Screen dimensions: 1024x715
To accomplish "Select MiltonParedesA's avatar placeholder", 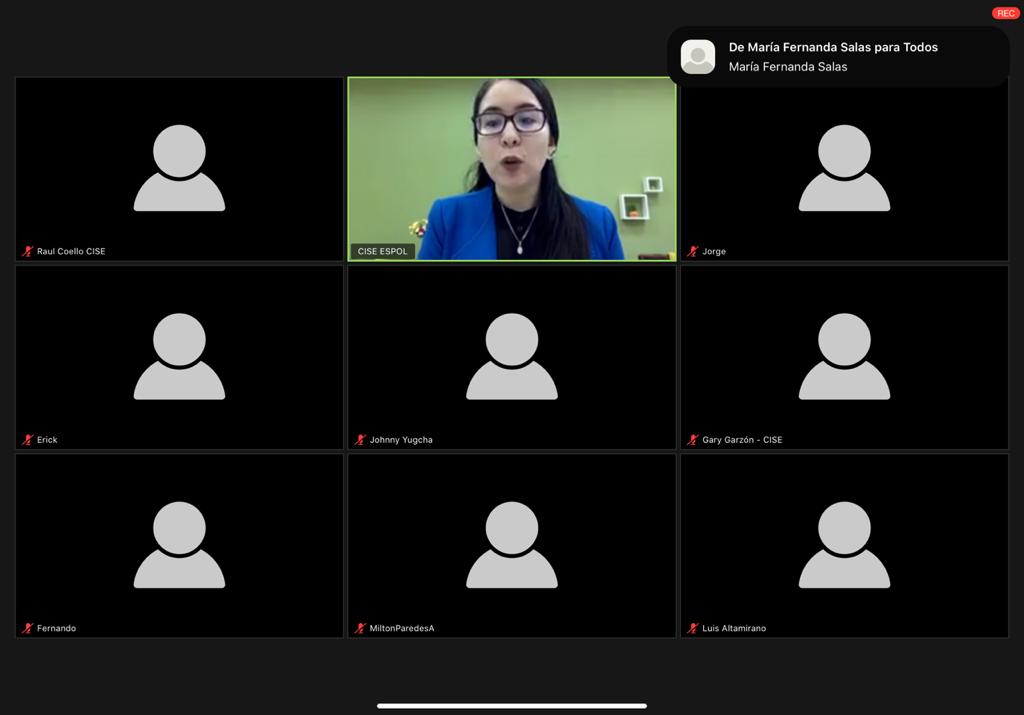I will (512, 545).
